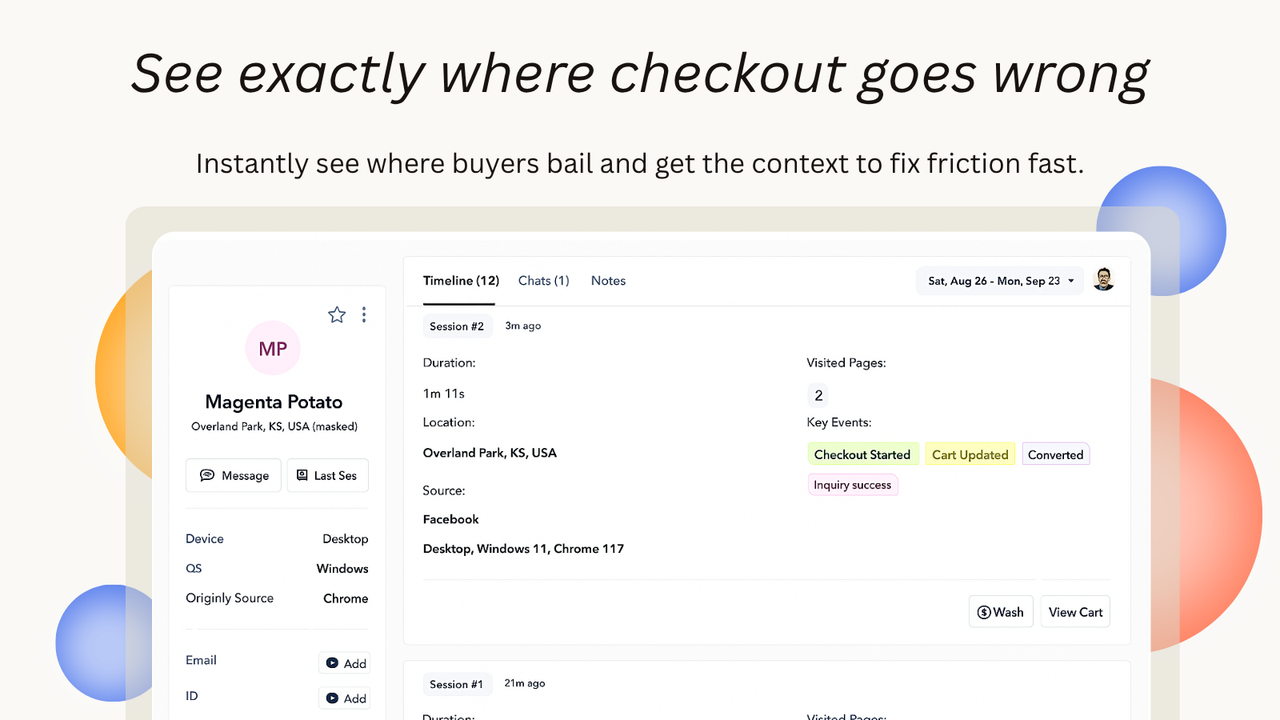
Task: Click the Cart Updated event tag
Action: click(970, 455)
